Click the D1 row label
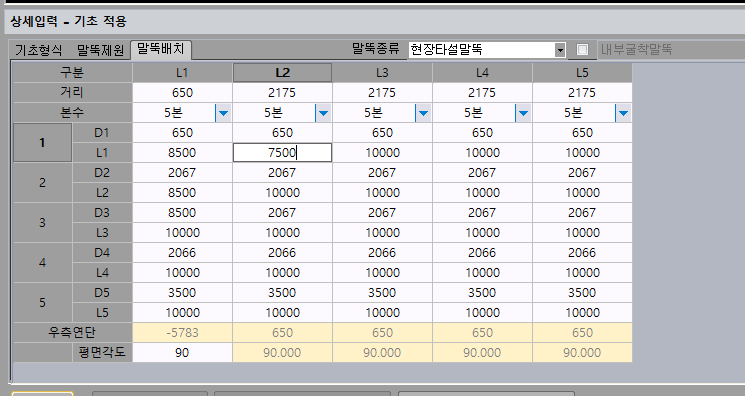This screenshot has width=745, height=396. (102, 133)
